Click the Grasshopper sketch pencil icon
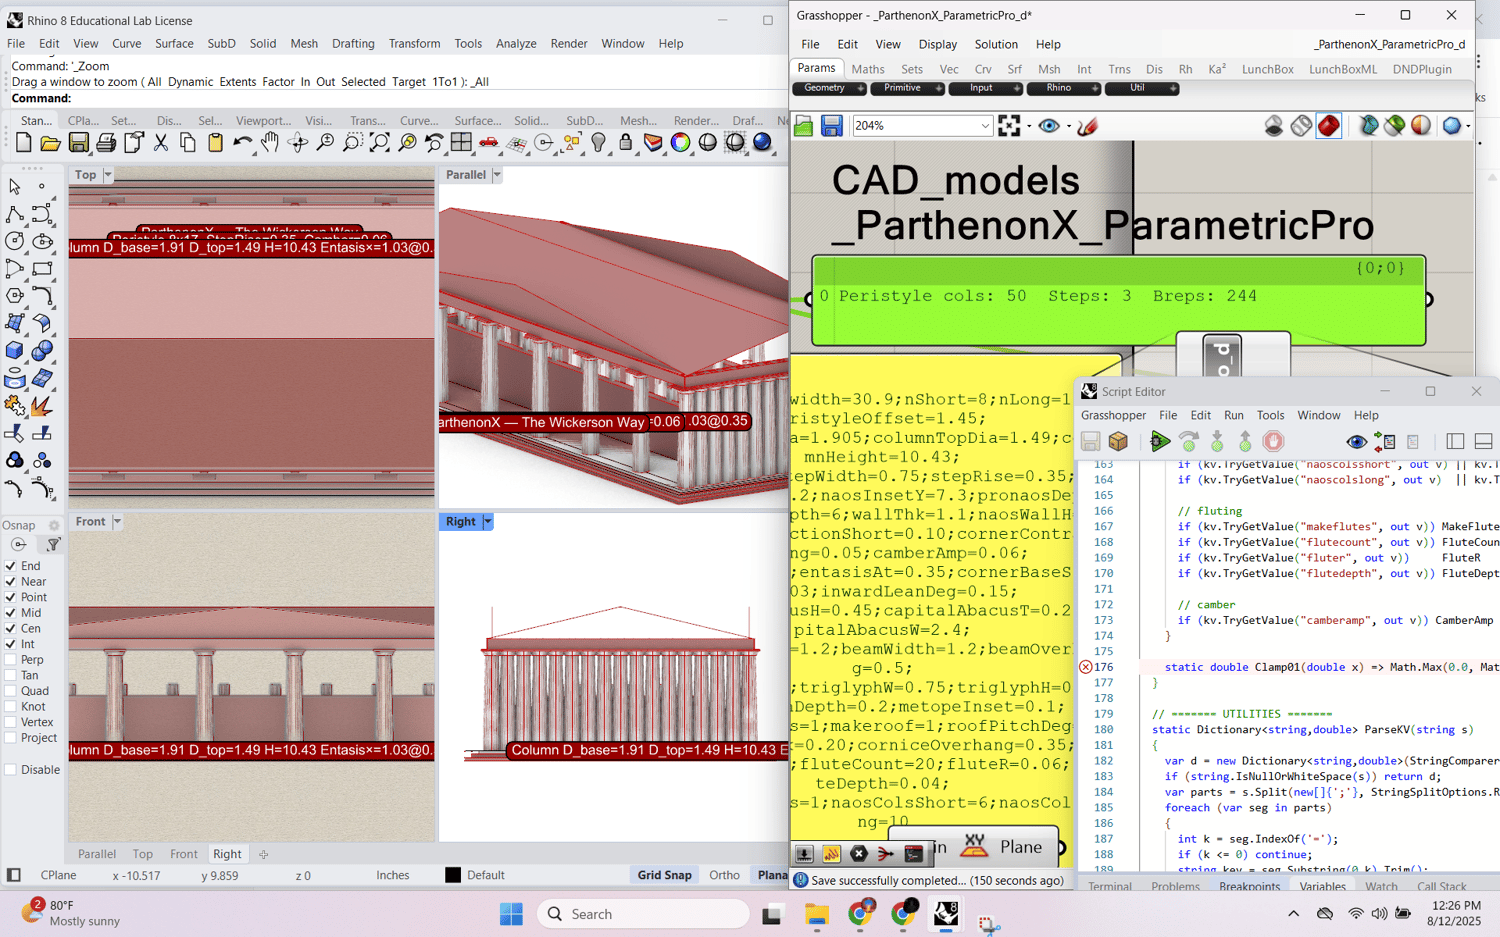Image resolution: width=1500 pixels, height=937 pixels. click(x=1088, y=126)
